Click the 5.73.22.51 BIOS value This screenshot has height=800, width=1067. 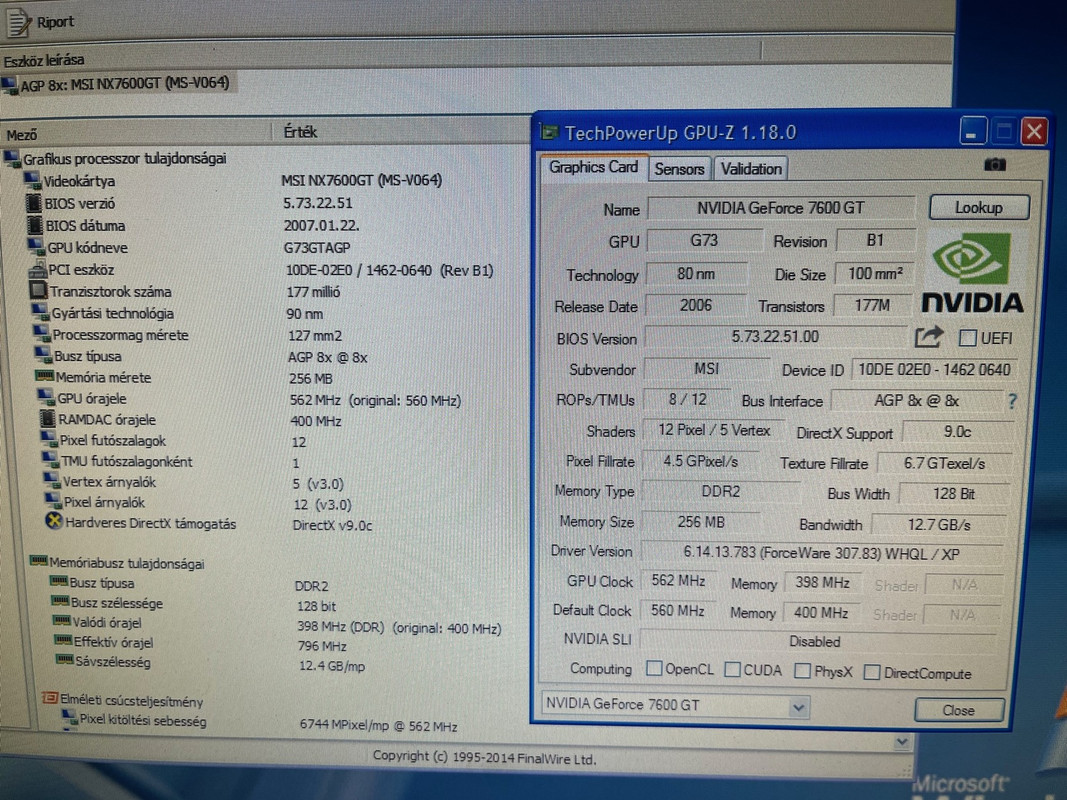click(x=318, y=203)
